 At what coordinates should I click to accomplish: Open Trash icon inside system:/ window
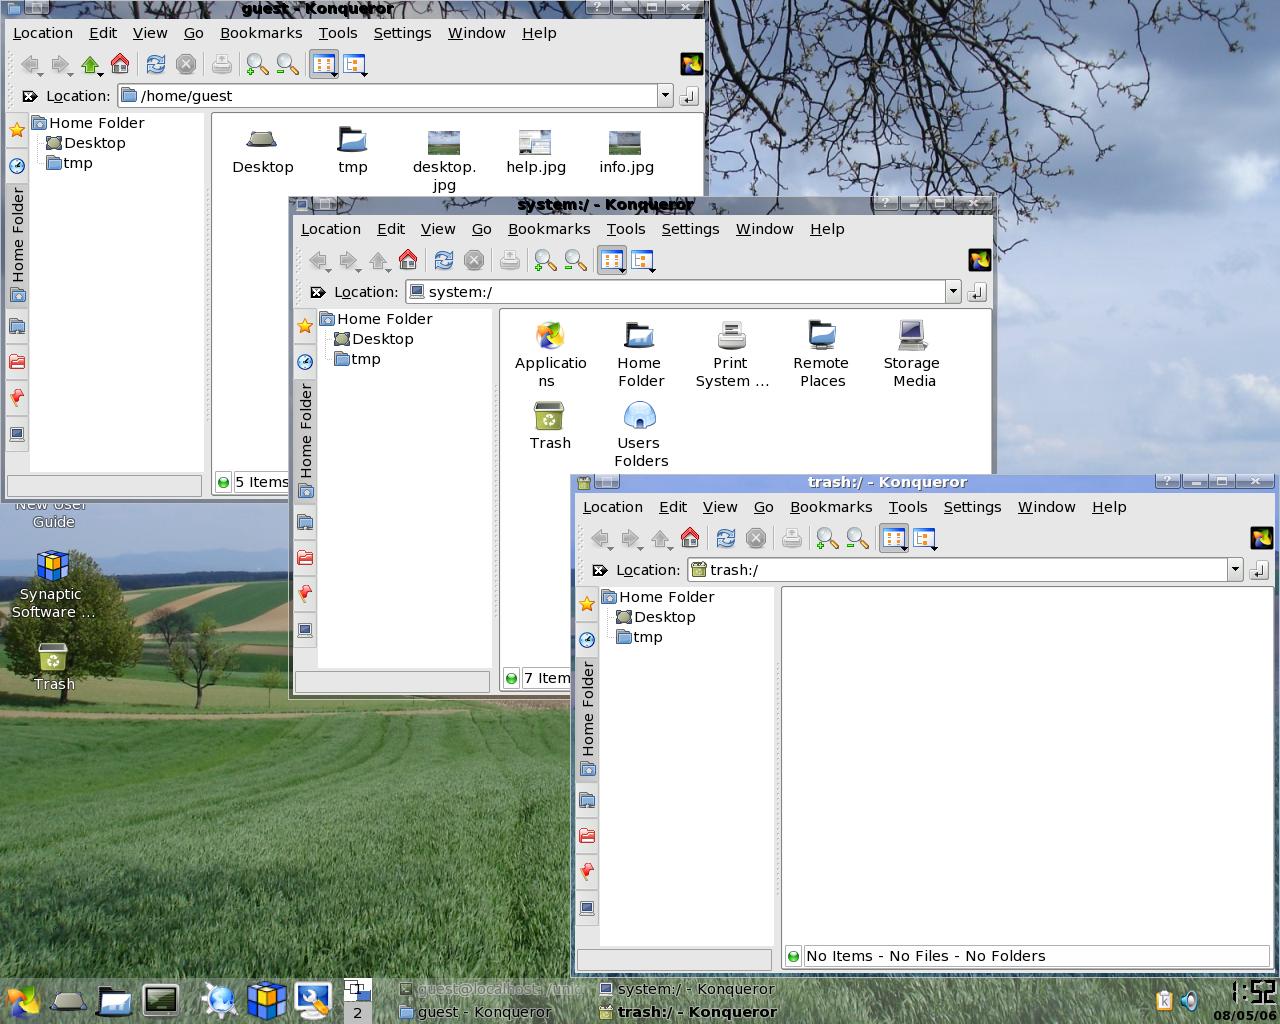point(550,426)
